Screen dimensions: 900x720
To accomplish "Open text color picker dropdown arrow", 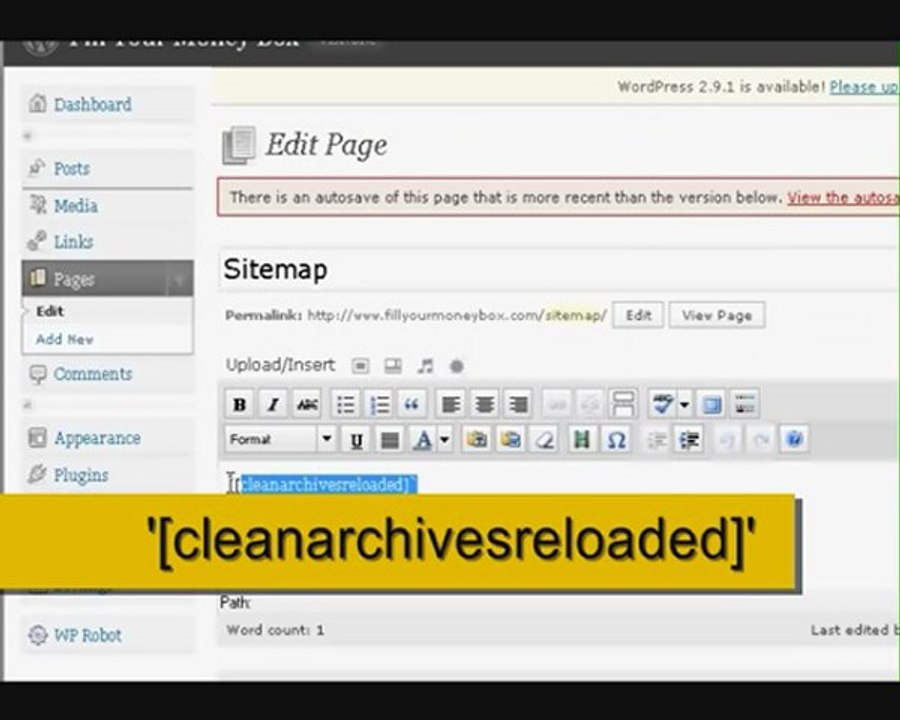I will pyautogui.click(x=444, y=440).
